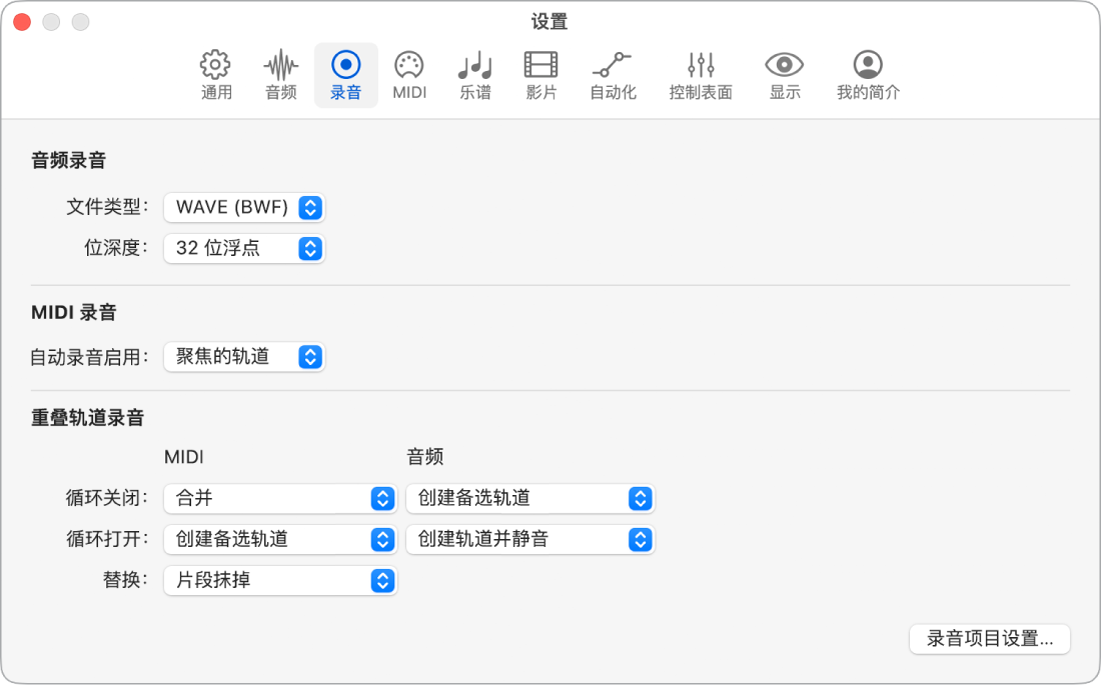Screen dimensions: 1101x686
Task: Select the 自动化 settings icon
Action: [612, 74]
